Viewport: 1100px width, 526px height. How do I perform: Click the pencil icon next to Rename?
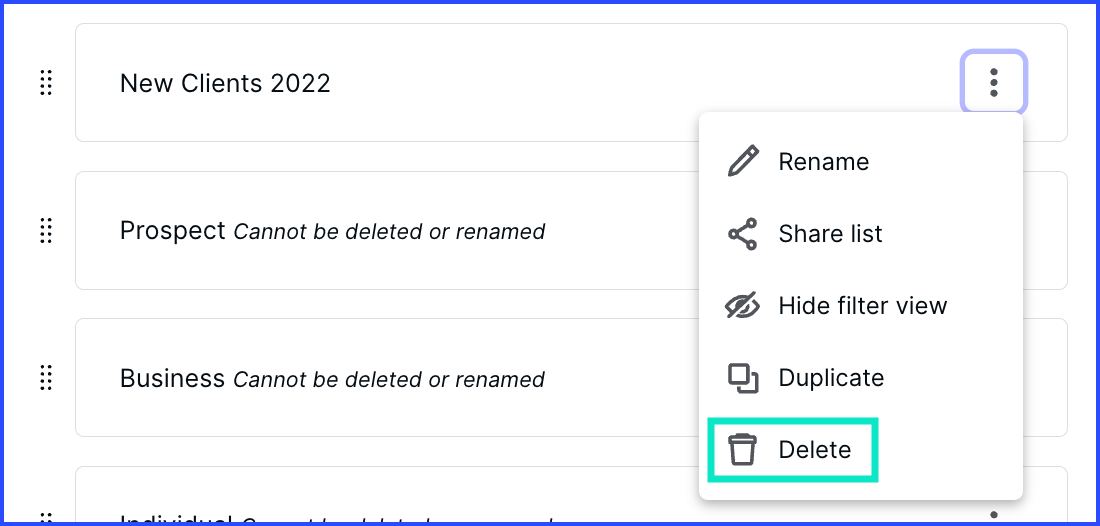tap(742, 161)
